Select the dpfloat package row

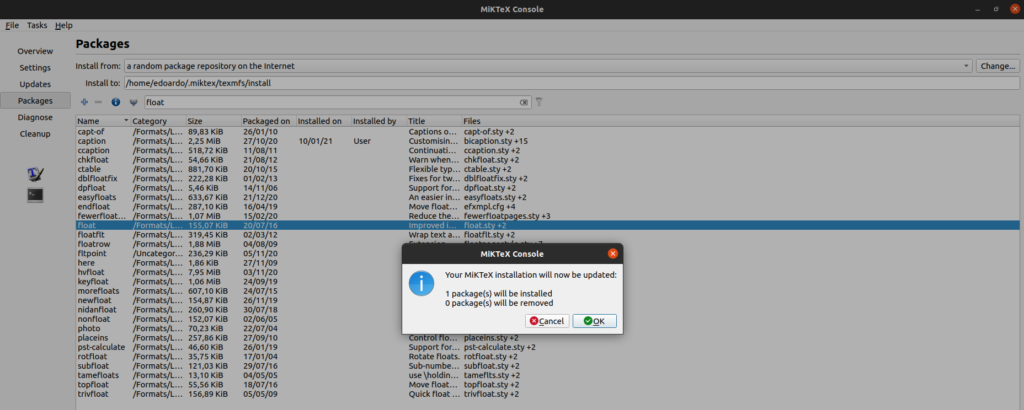[x=548, y=187]
